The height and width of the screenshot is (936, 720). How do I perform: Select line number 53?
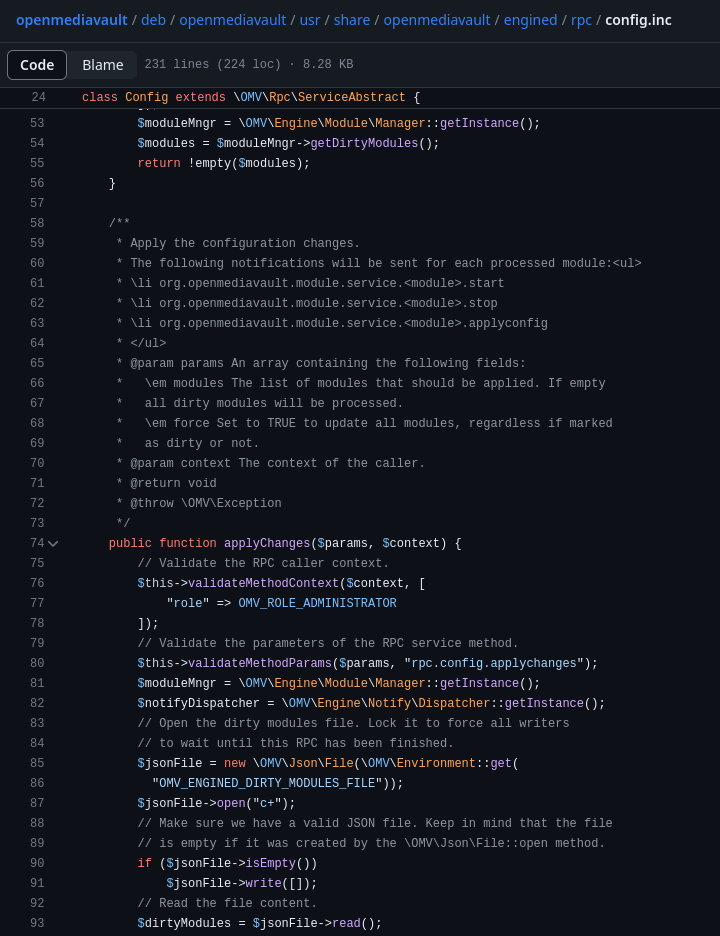[37, 124]
